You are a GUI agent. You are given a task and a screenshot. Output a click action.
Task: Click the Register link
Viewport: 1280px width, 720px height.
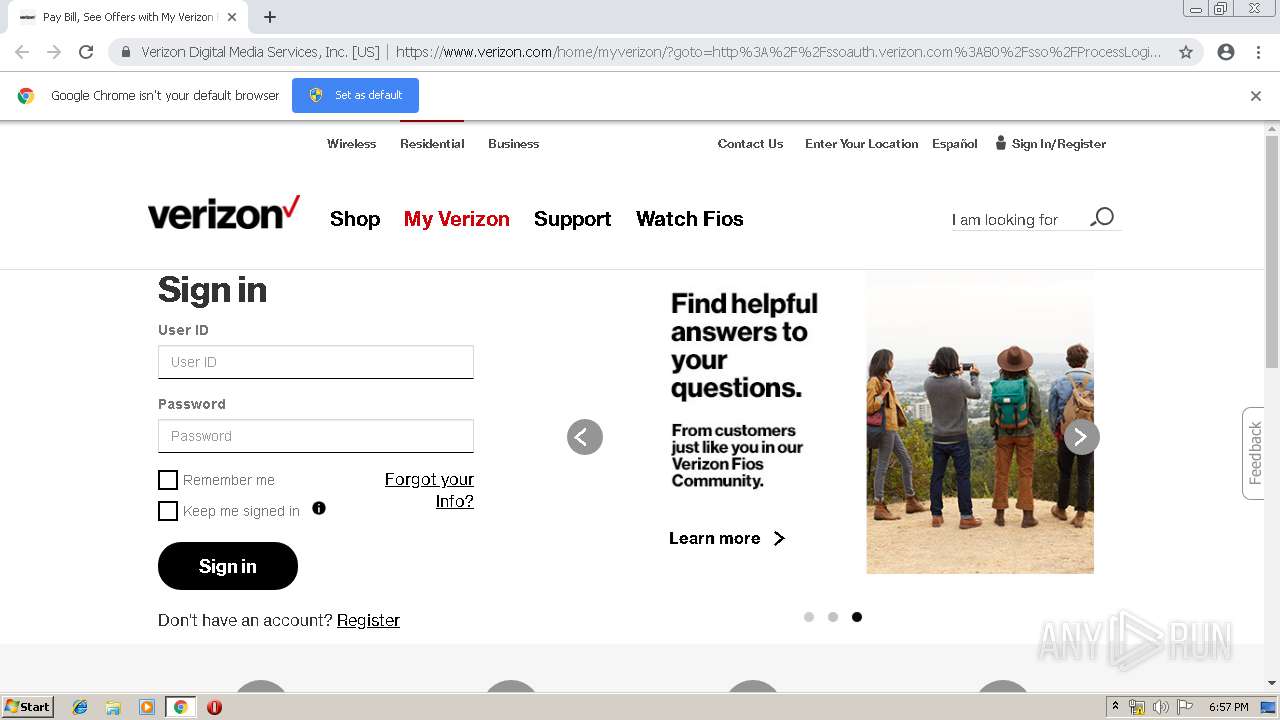pos(368,620)
